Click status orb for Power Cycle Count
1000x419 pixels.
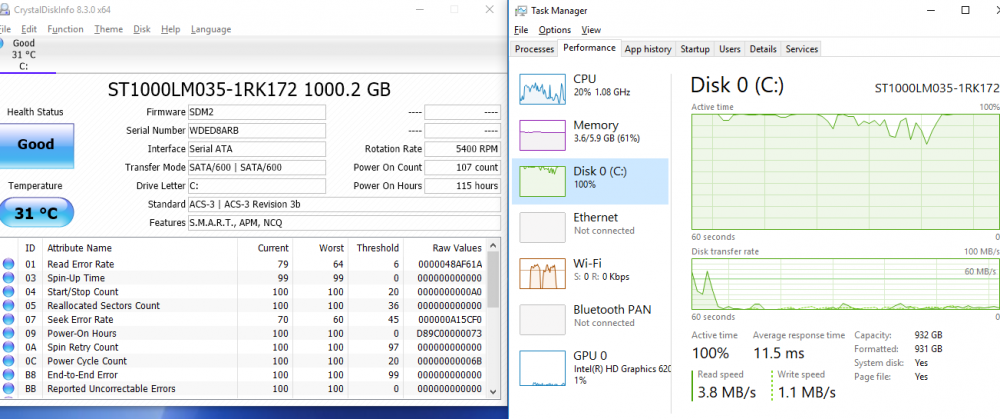[8, 361]
